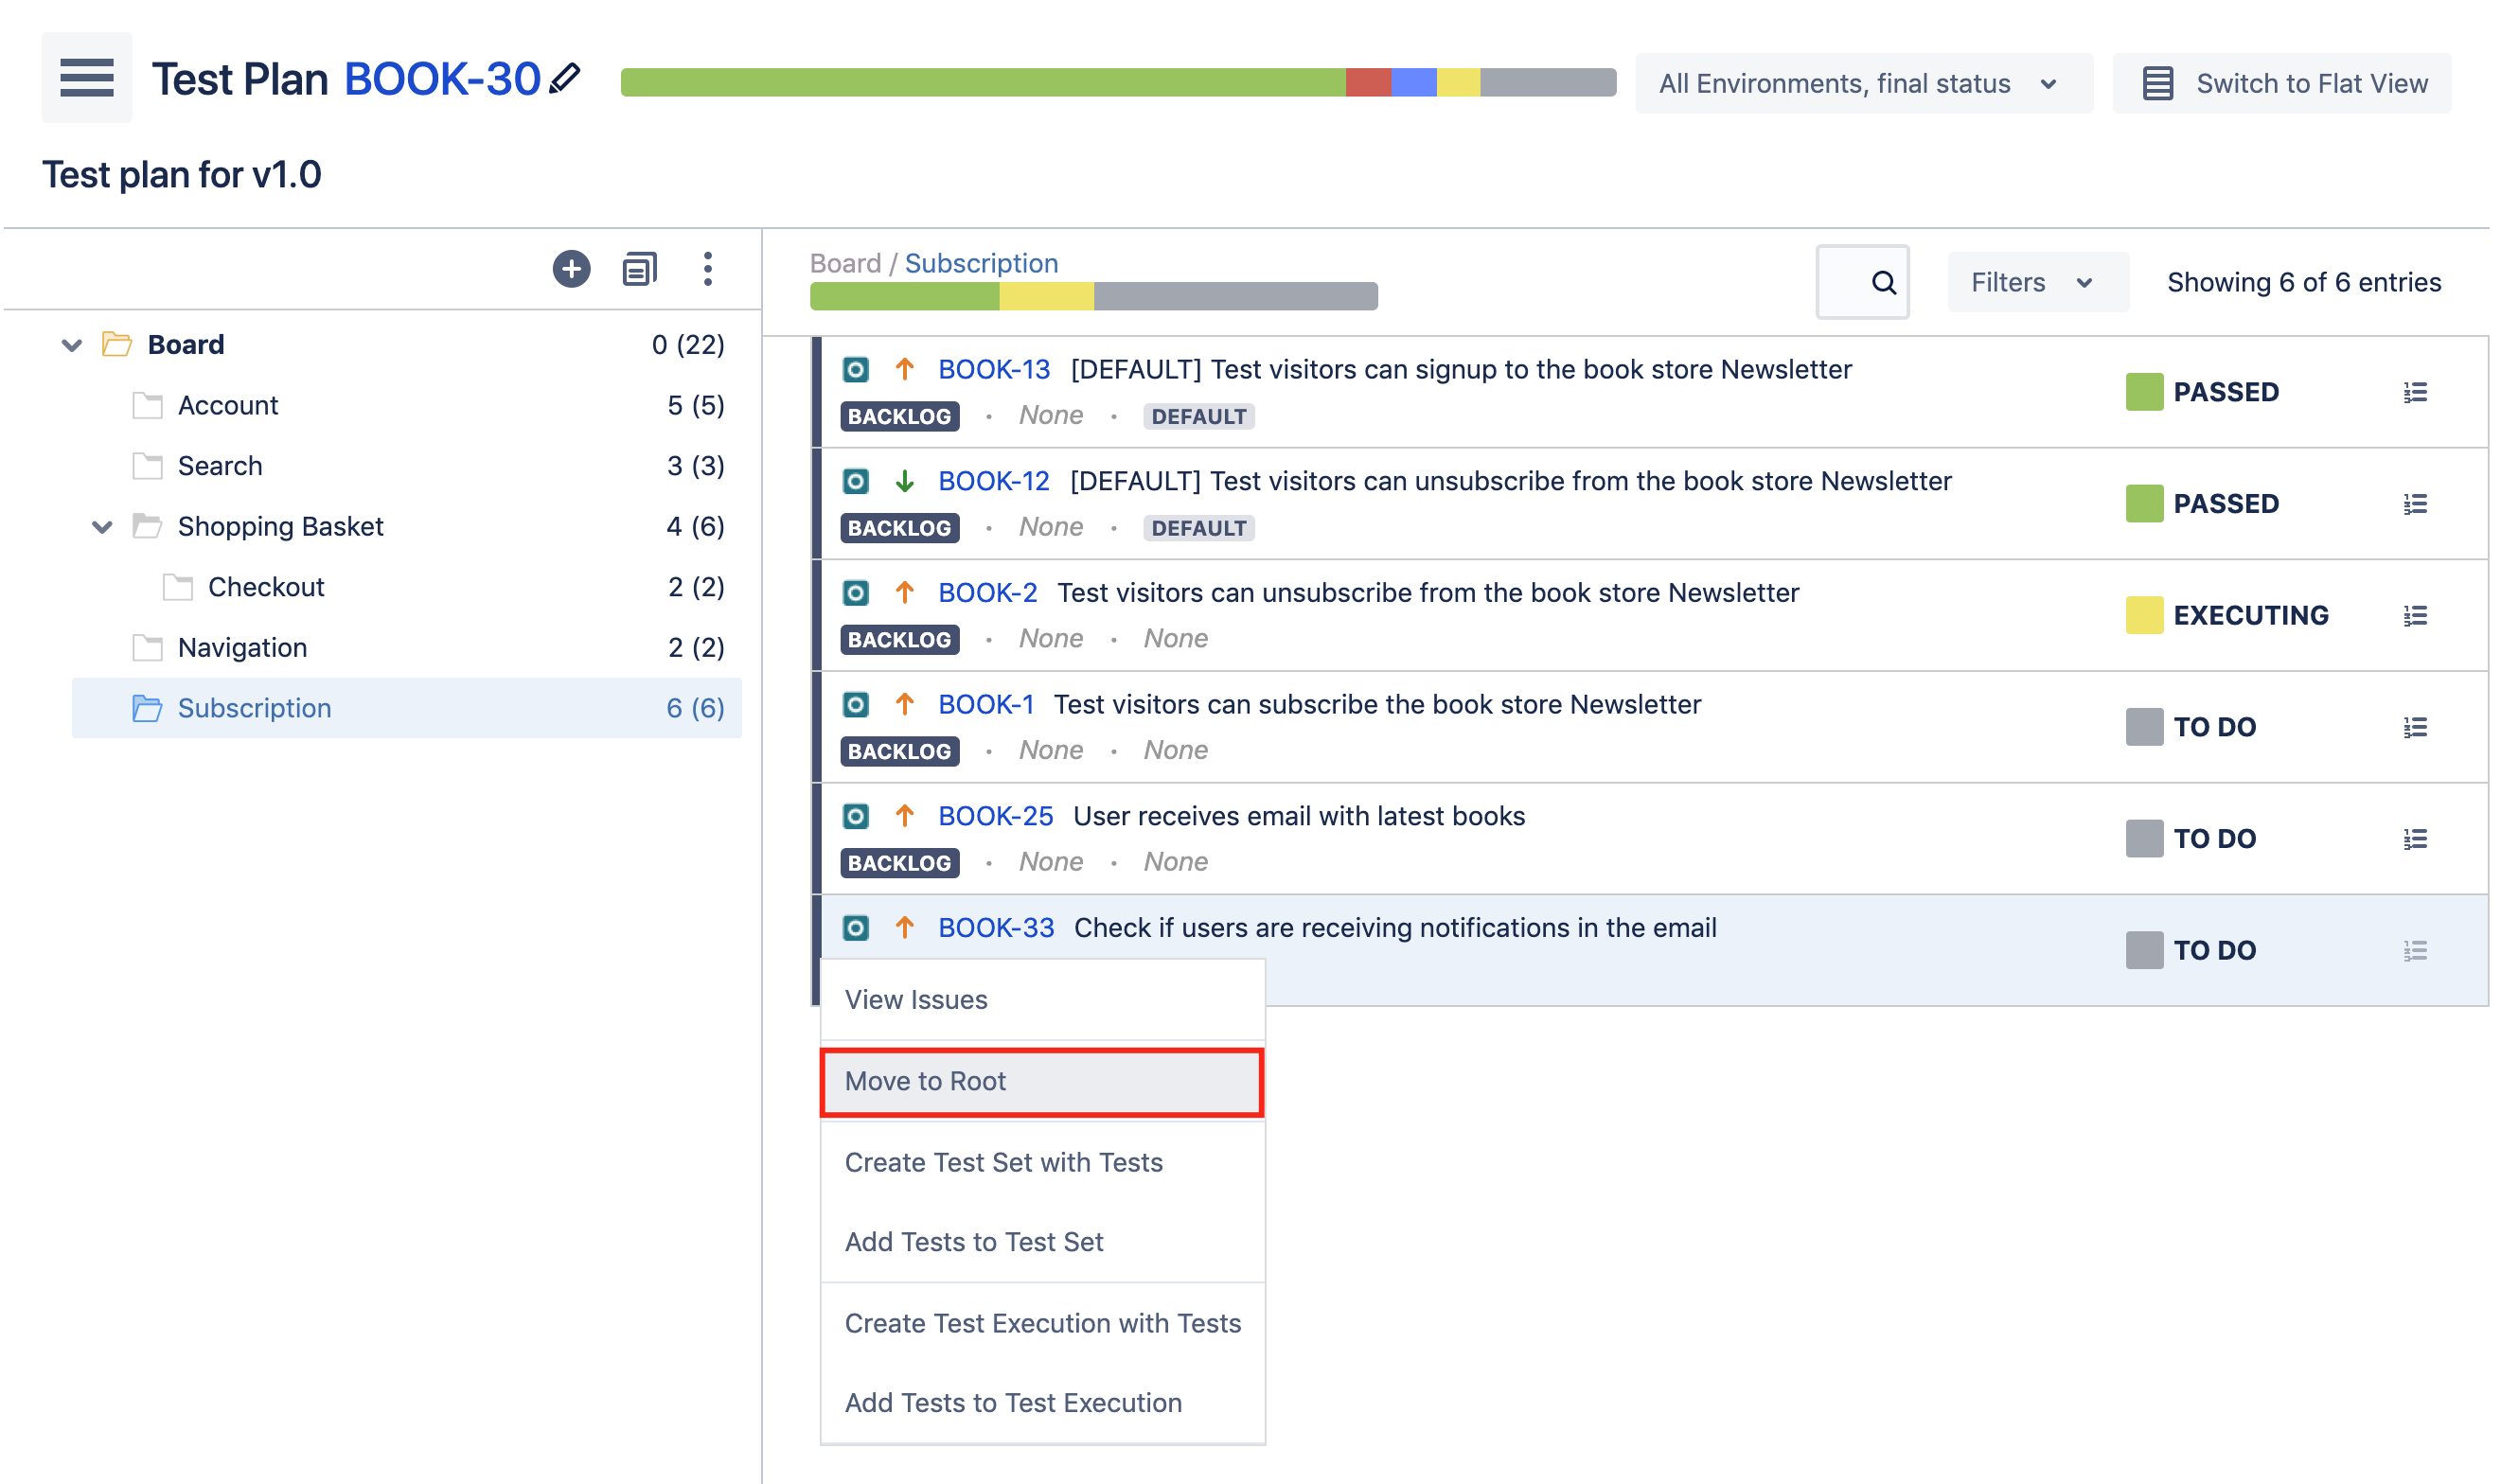
Task: Choose View Issues from context menu
Action: [1042, 1000]
